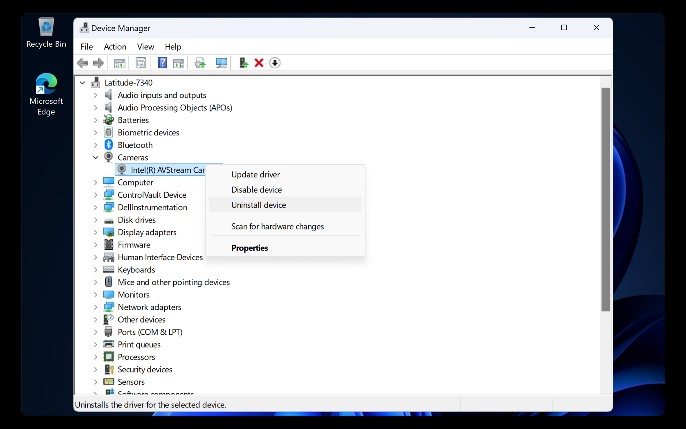Open the View menu
Screen dimensions: 686x429
tap(145, 47)
